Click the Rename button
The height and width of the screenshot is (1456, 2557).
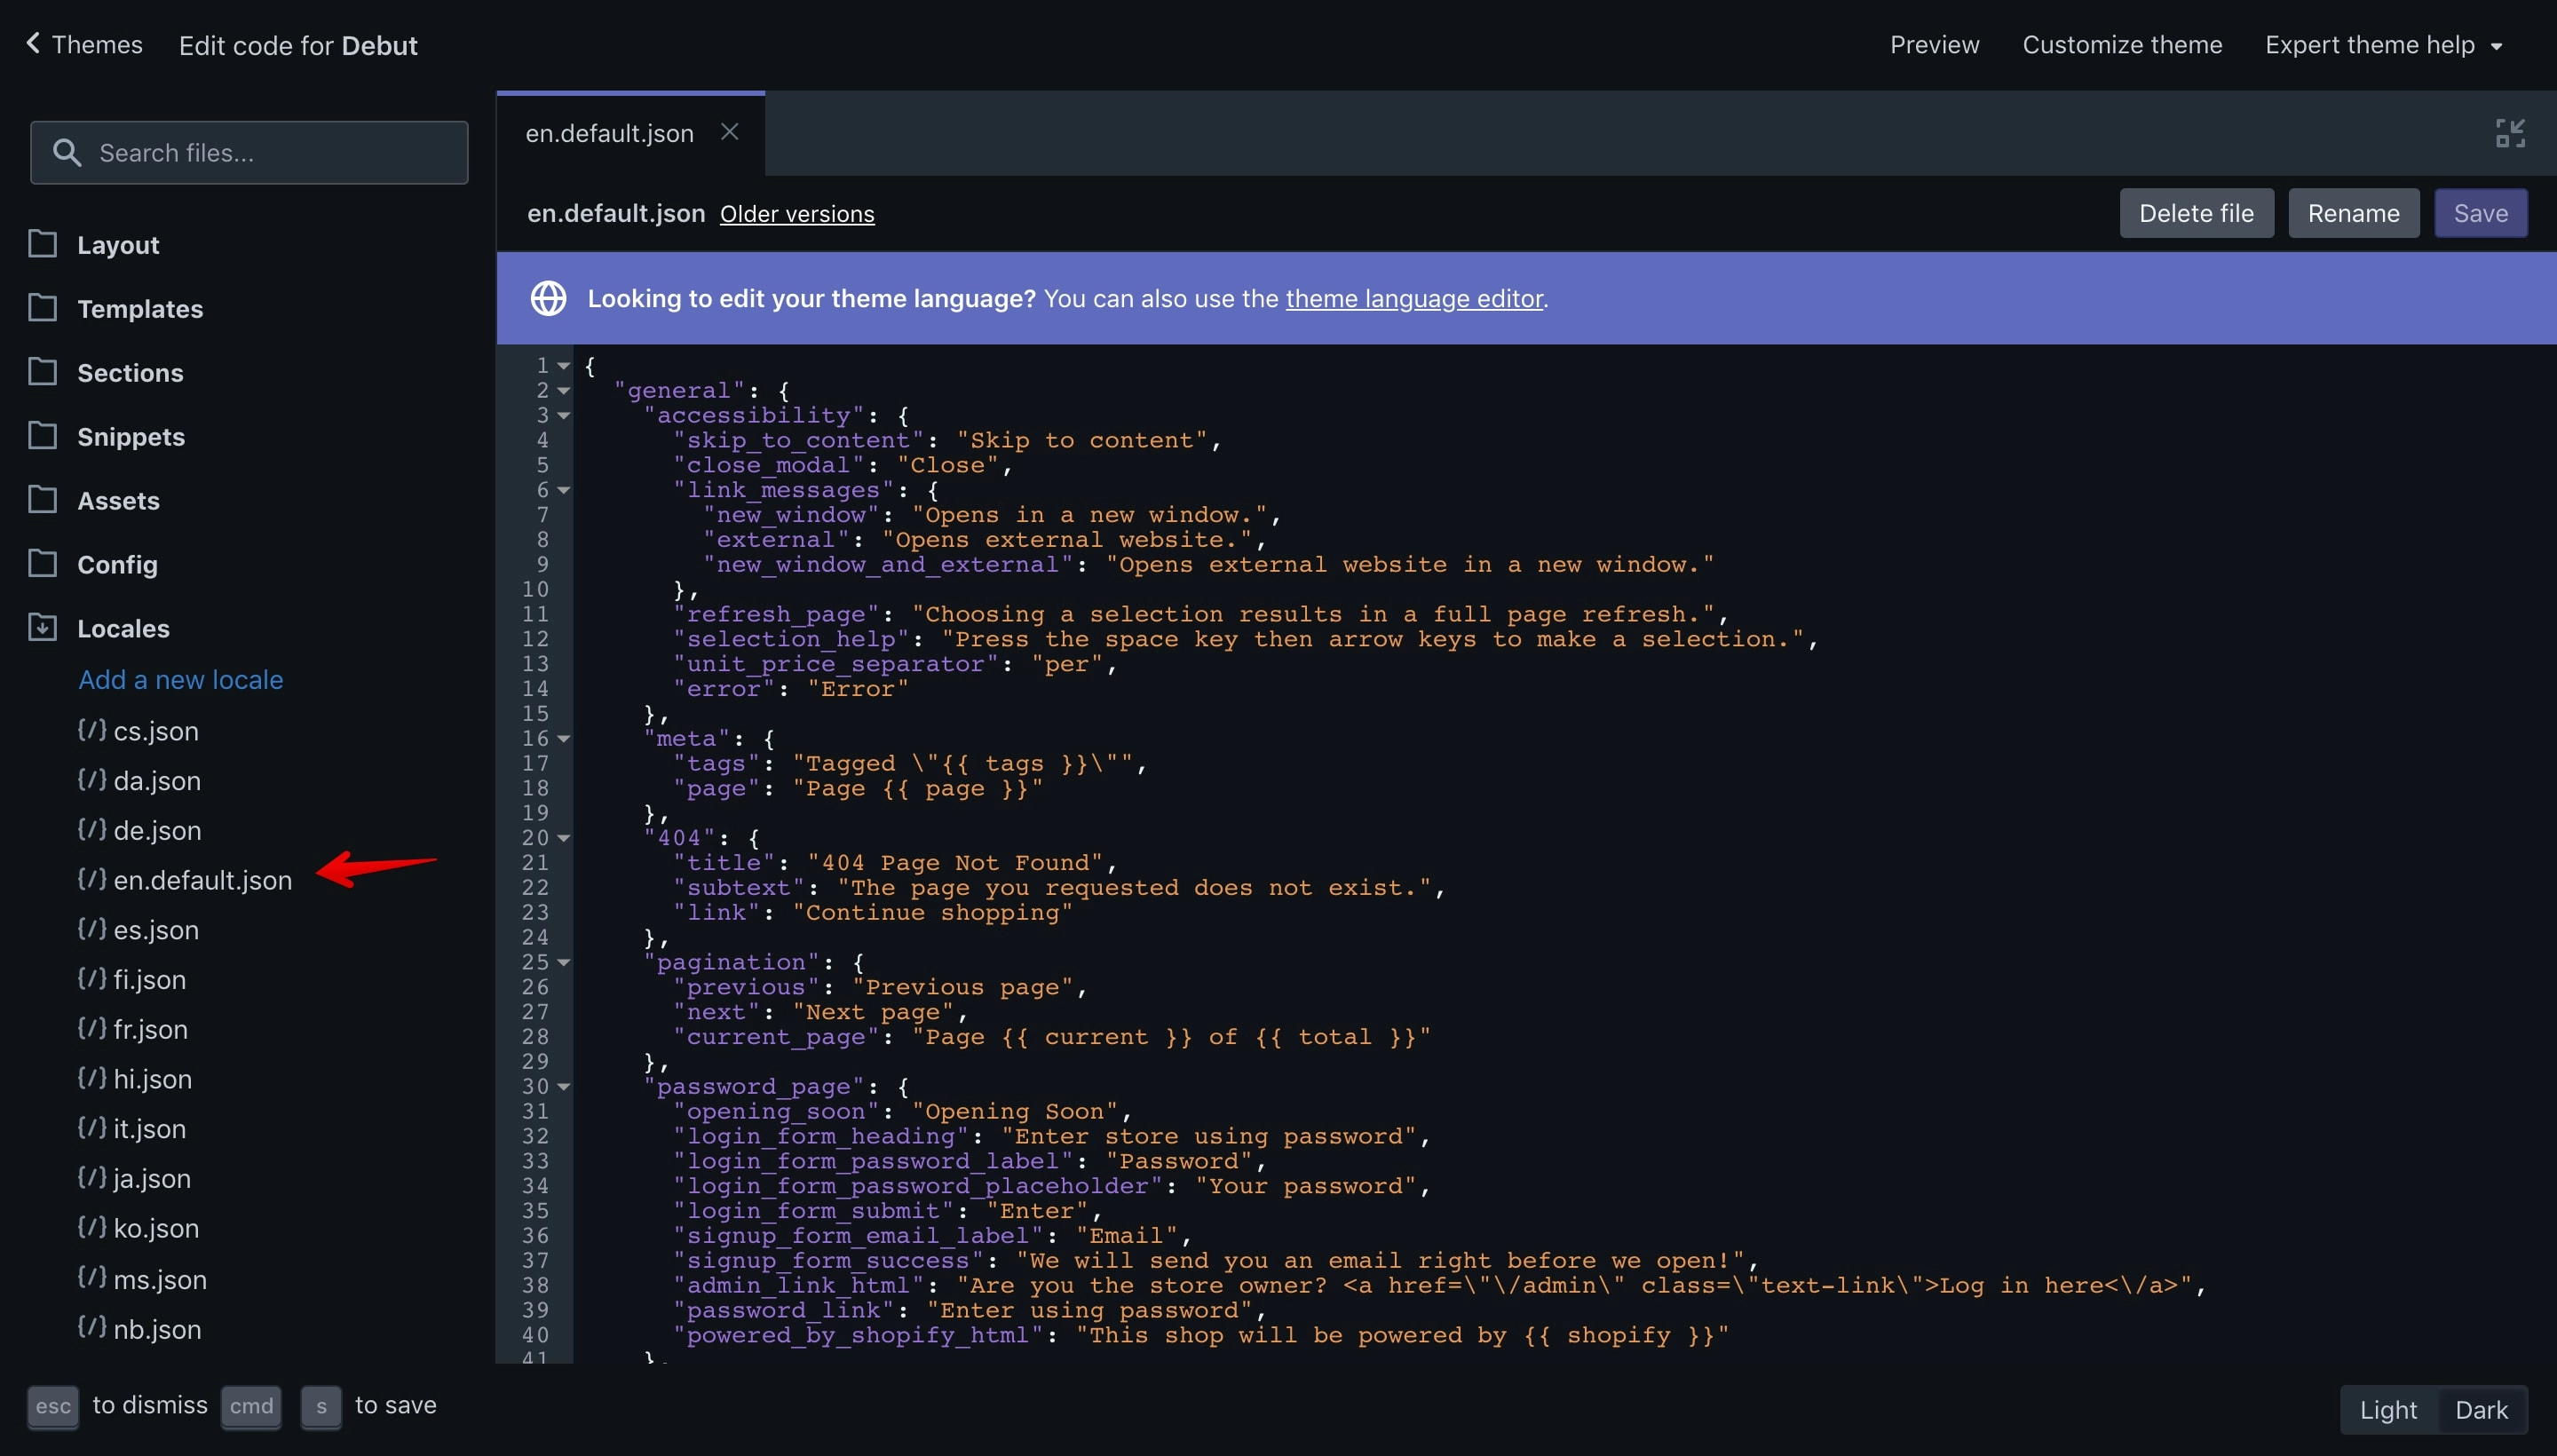(2353, 213)
